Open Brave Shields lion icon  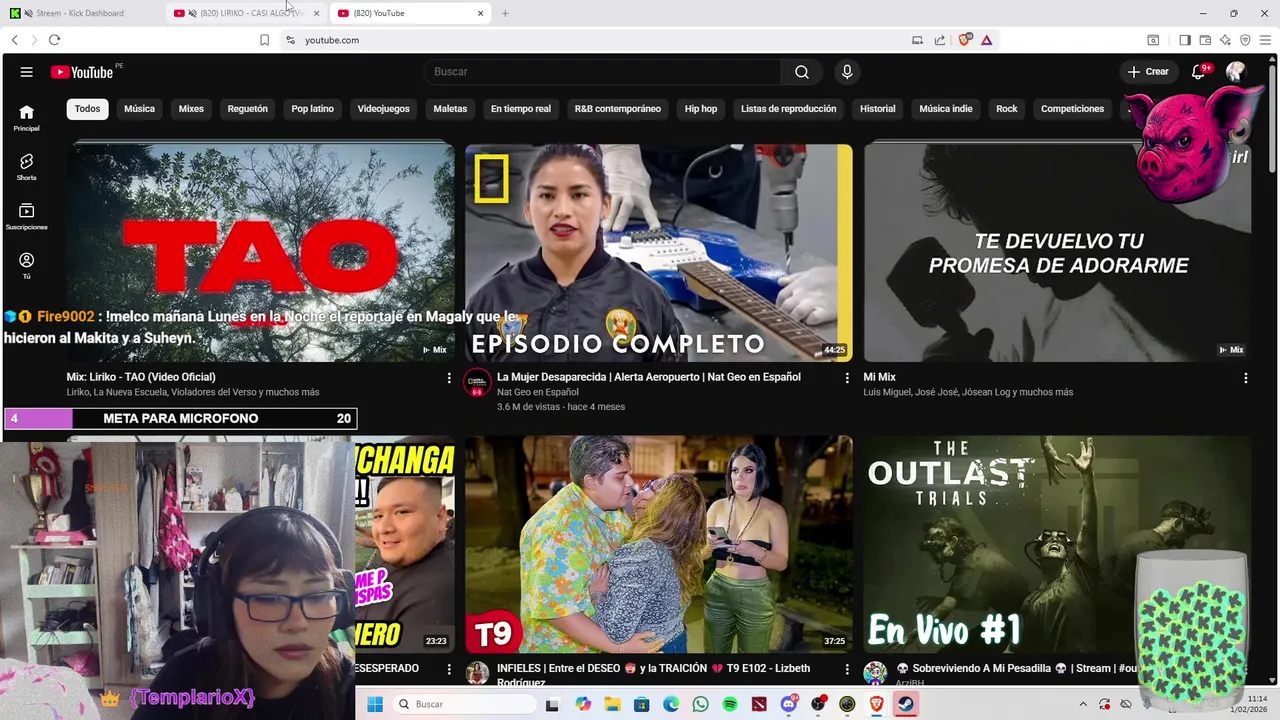tap(965, 40)
